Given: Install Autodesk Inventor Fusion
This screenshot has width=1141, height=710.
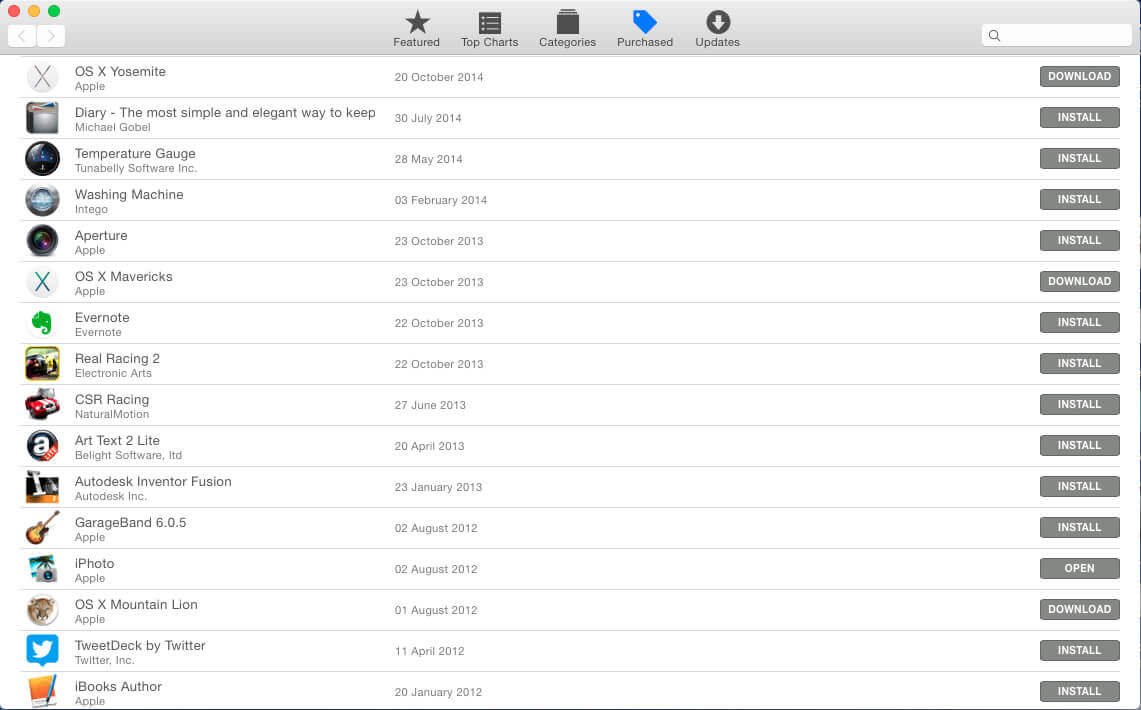Looking at the screenshot, I should point(1079,486).
